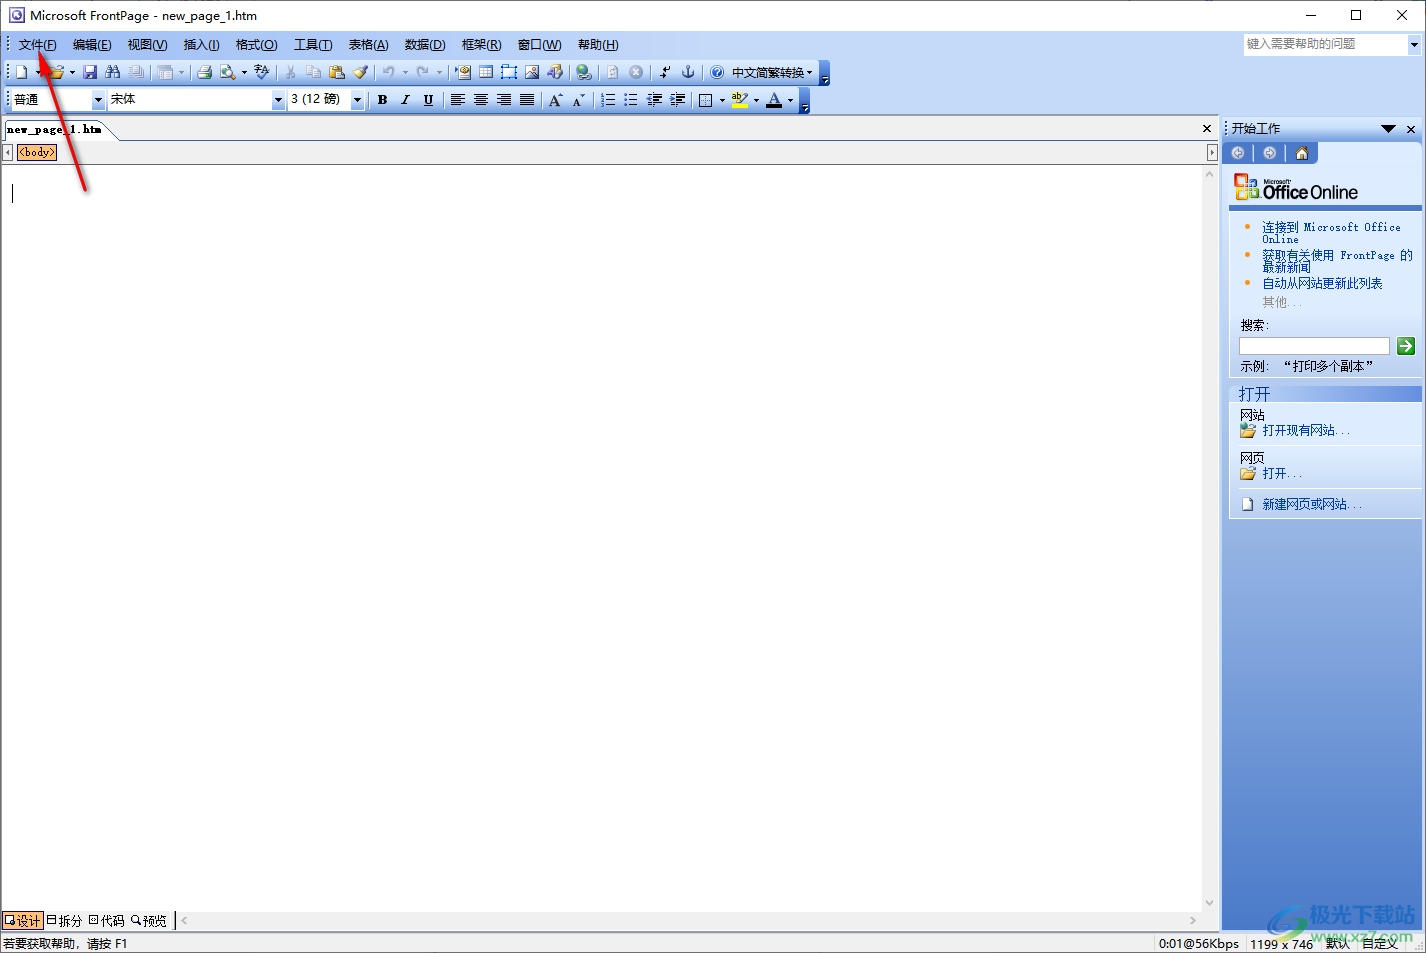This screenshot has width=1426, height=953.
Task: Click the Insert Hyperlink globe icon
Action: click(x=584, y=72)
